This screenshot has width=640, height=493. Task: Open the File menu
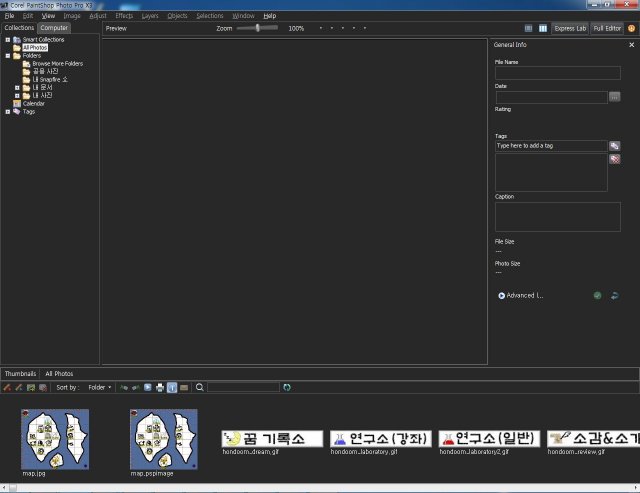[x=9, y=16]
